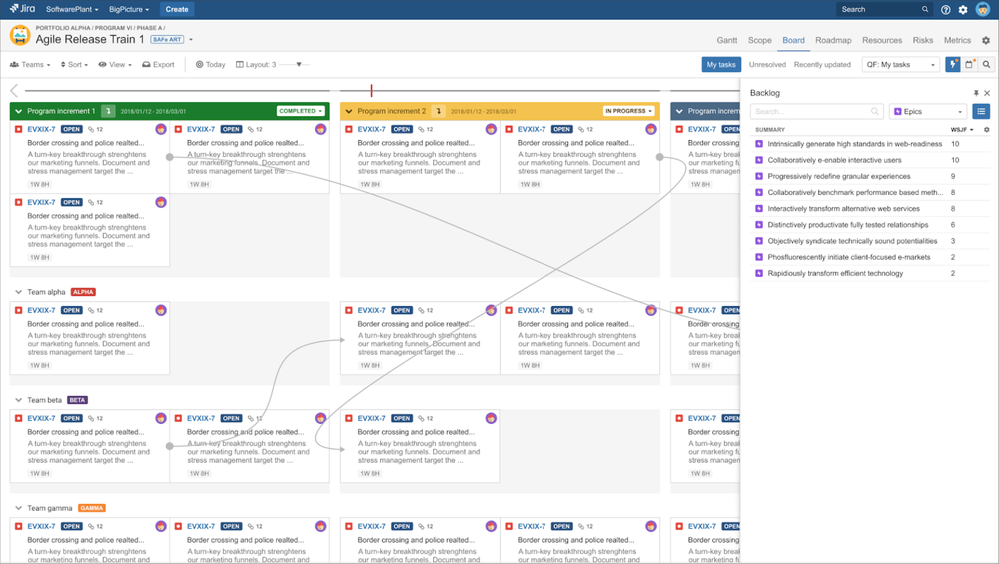Viewport: 999px width, 564px height.
Task: Click the Create button
Action: click(176, 9)
